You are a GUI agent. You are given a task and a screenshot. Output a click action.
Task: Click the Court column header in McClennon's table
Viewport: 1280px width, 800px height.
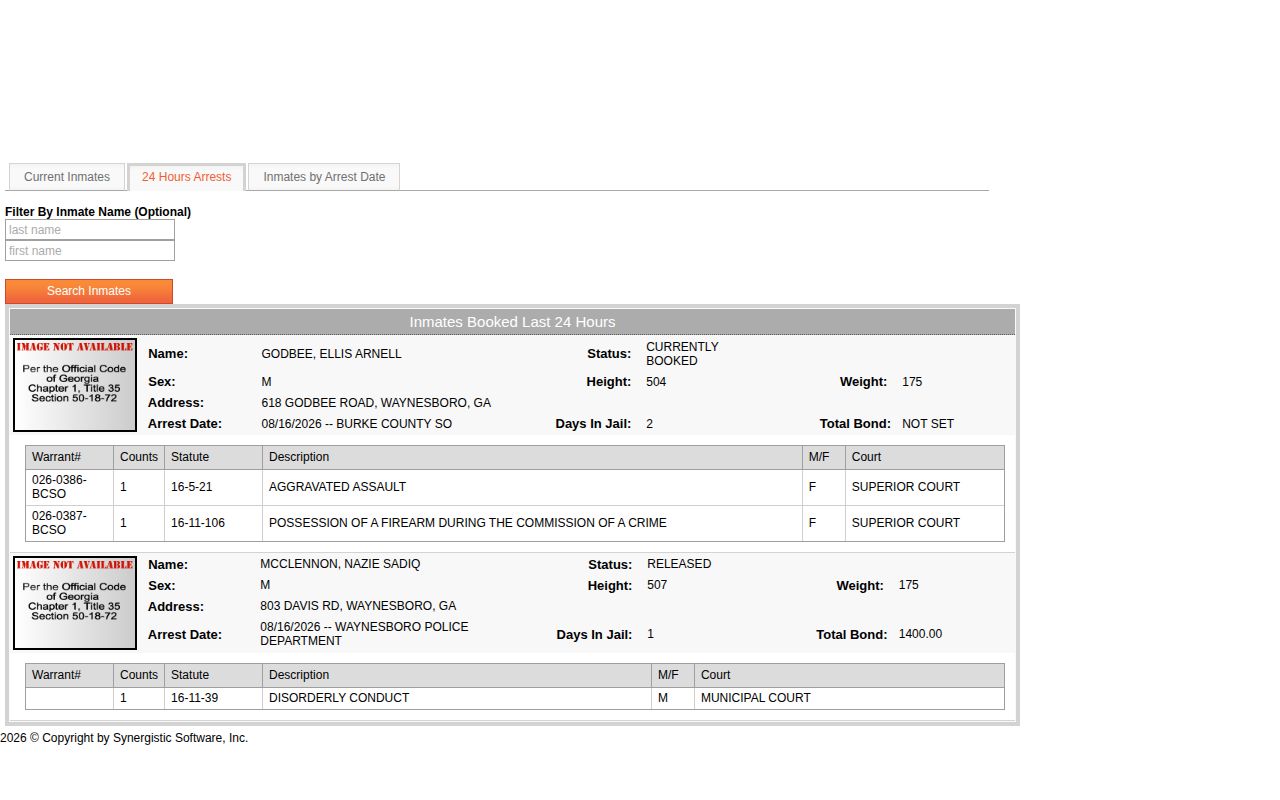pos(849,675)
